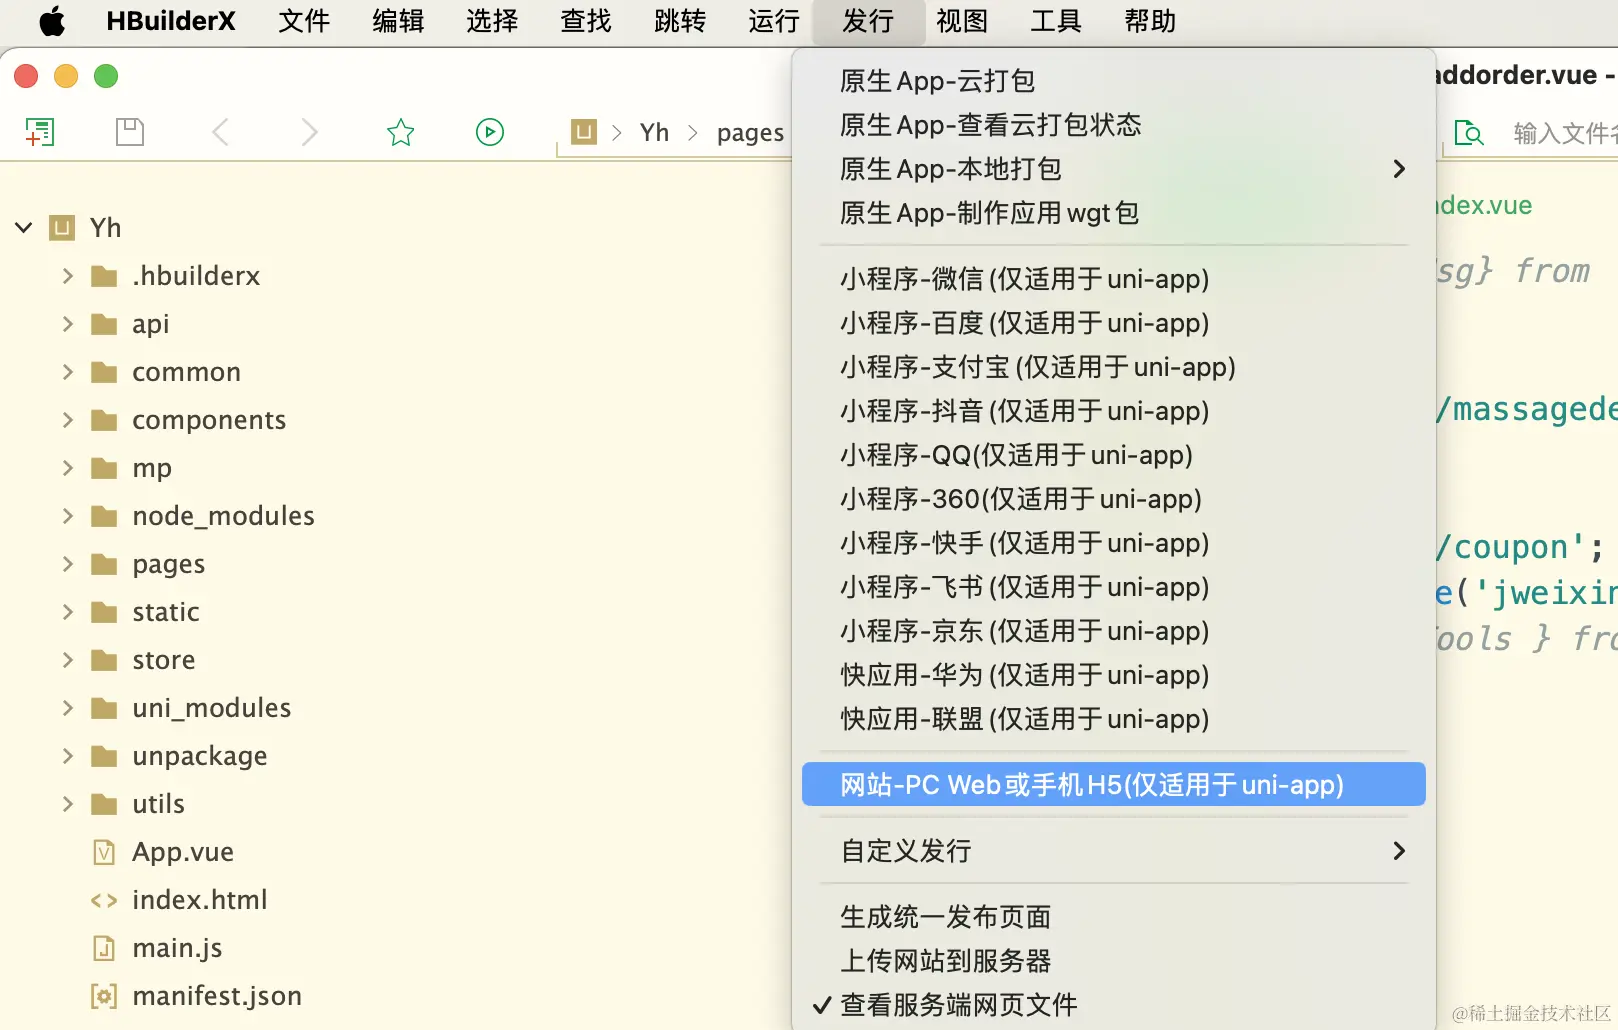The width and height of the screenshot is (1618, 1030).
Task: Click the common folder icon
Action: click(104, 372)
